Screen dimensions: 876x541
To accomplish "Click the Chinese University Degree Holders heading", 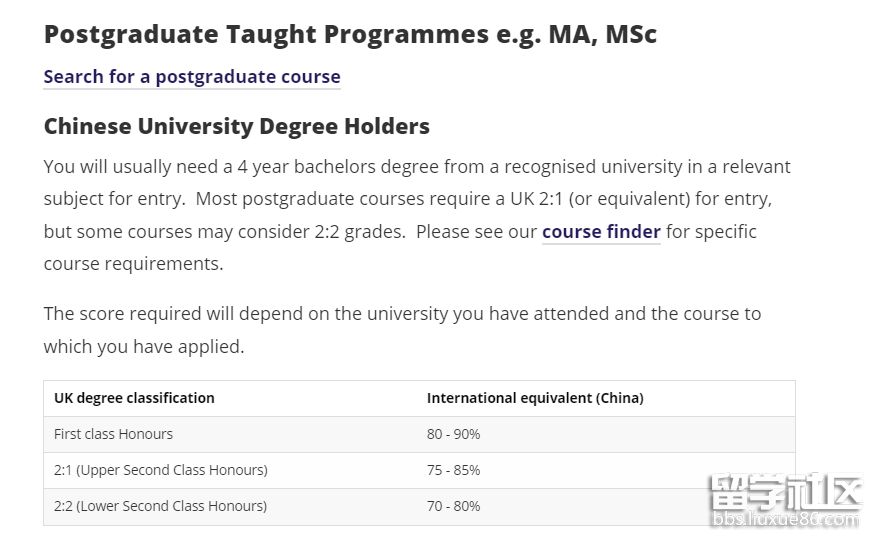I will tap(236, 127).
